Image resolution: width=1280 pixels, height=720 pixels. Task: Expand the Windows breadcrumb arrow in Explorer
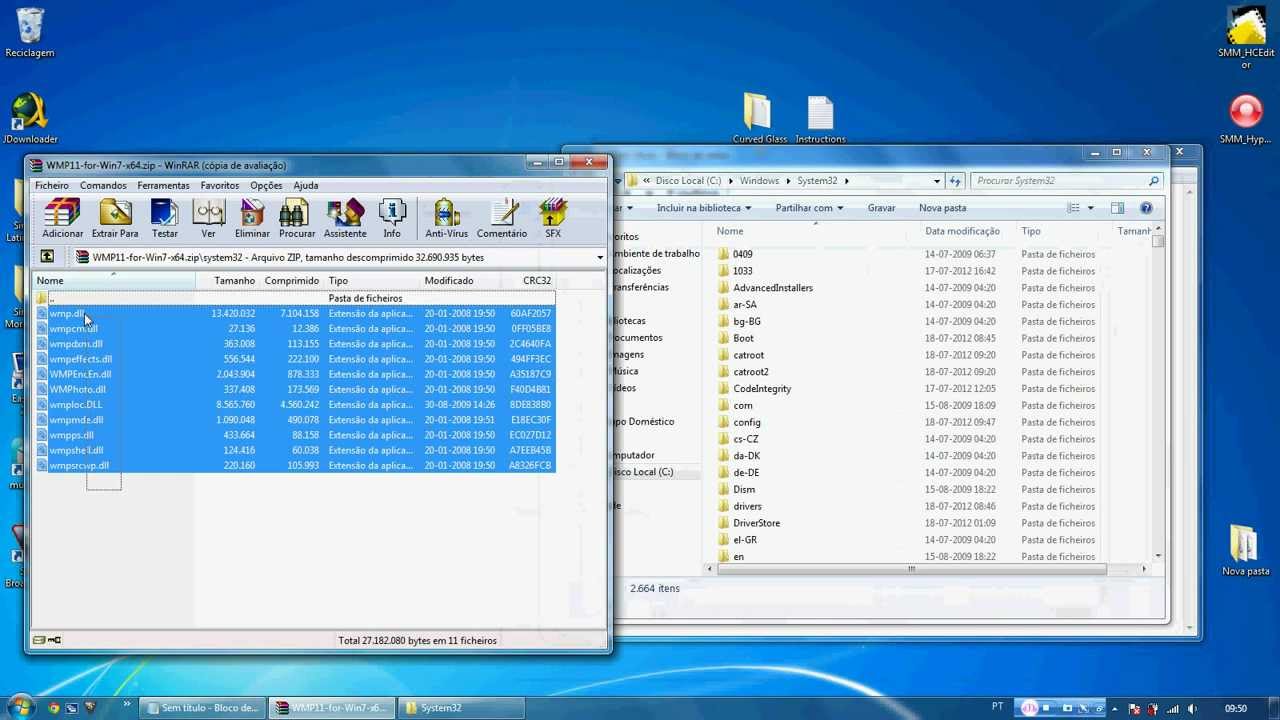pos(788,181)
